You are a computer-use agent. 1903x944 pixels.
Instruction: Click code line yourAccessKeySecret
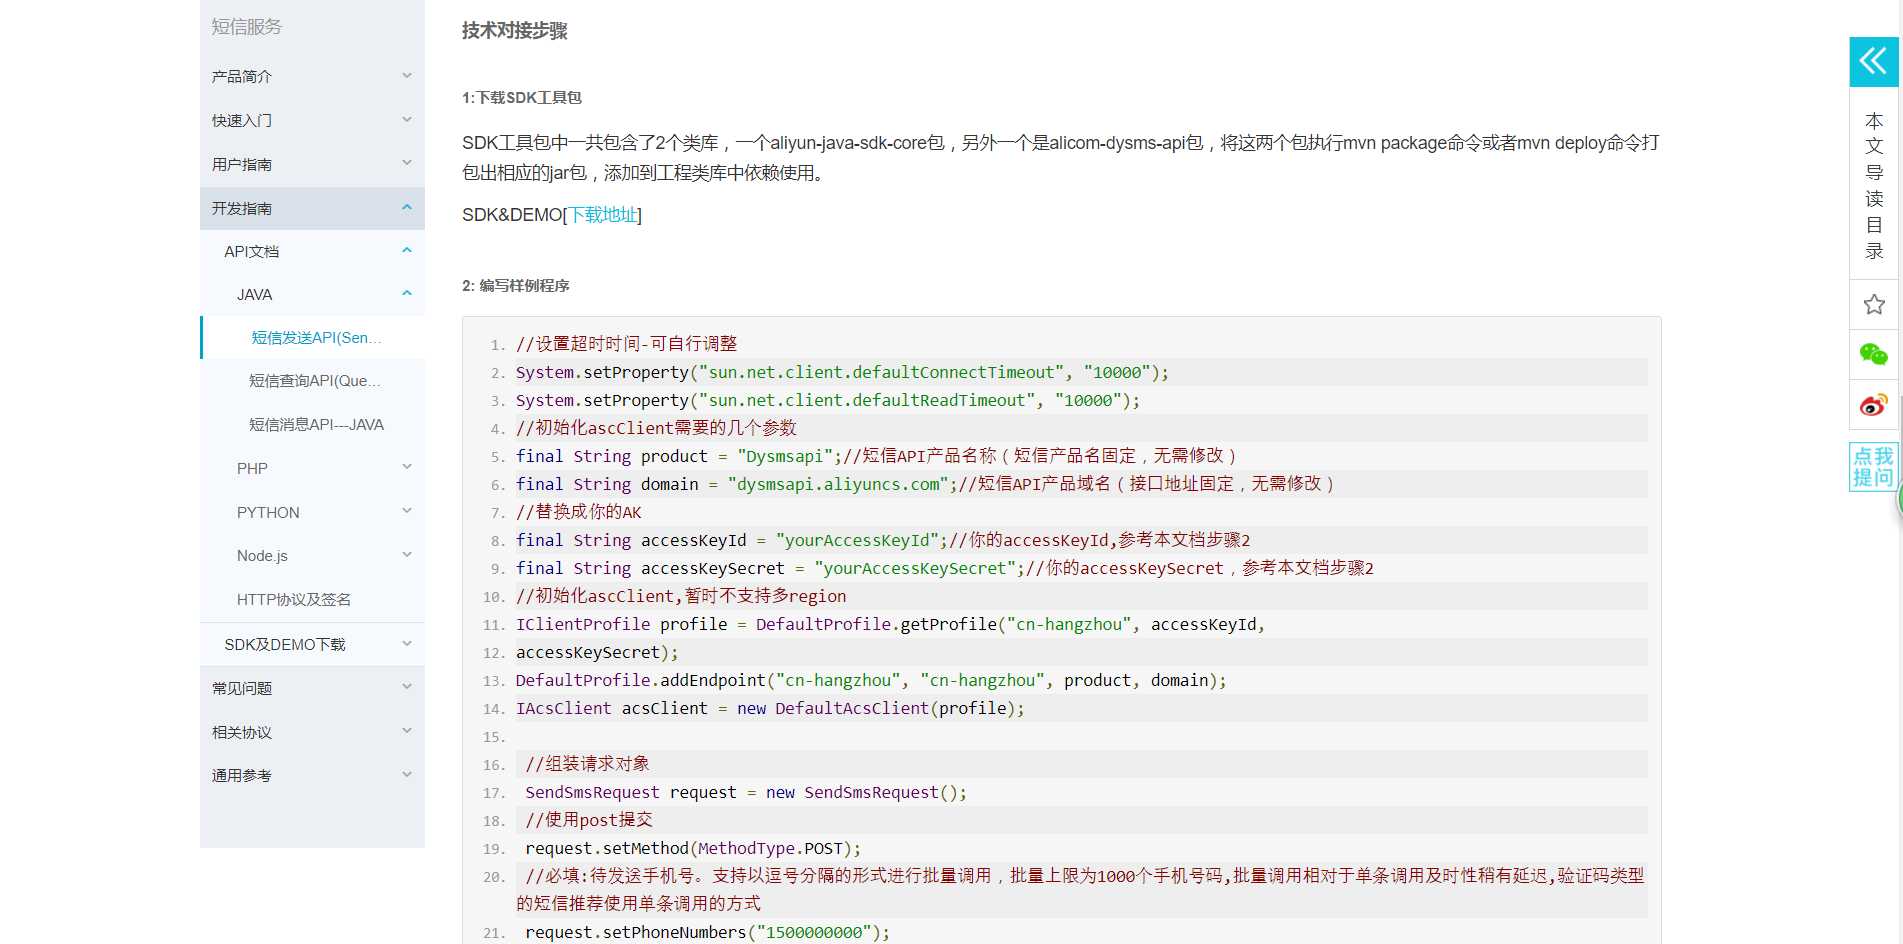[x=945, y=568]
